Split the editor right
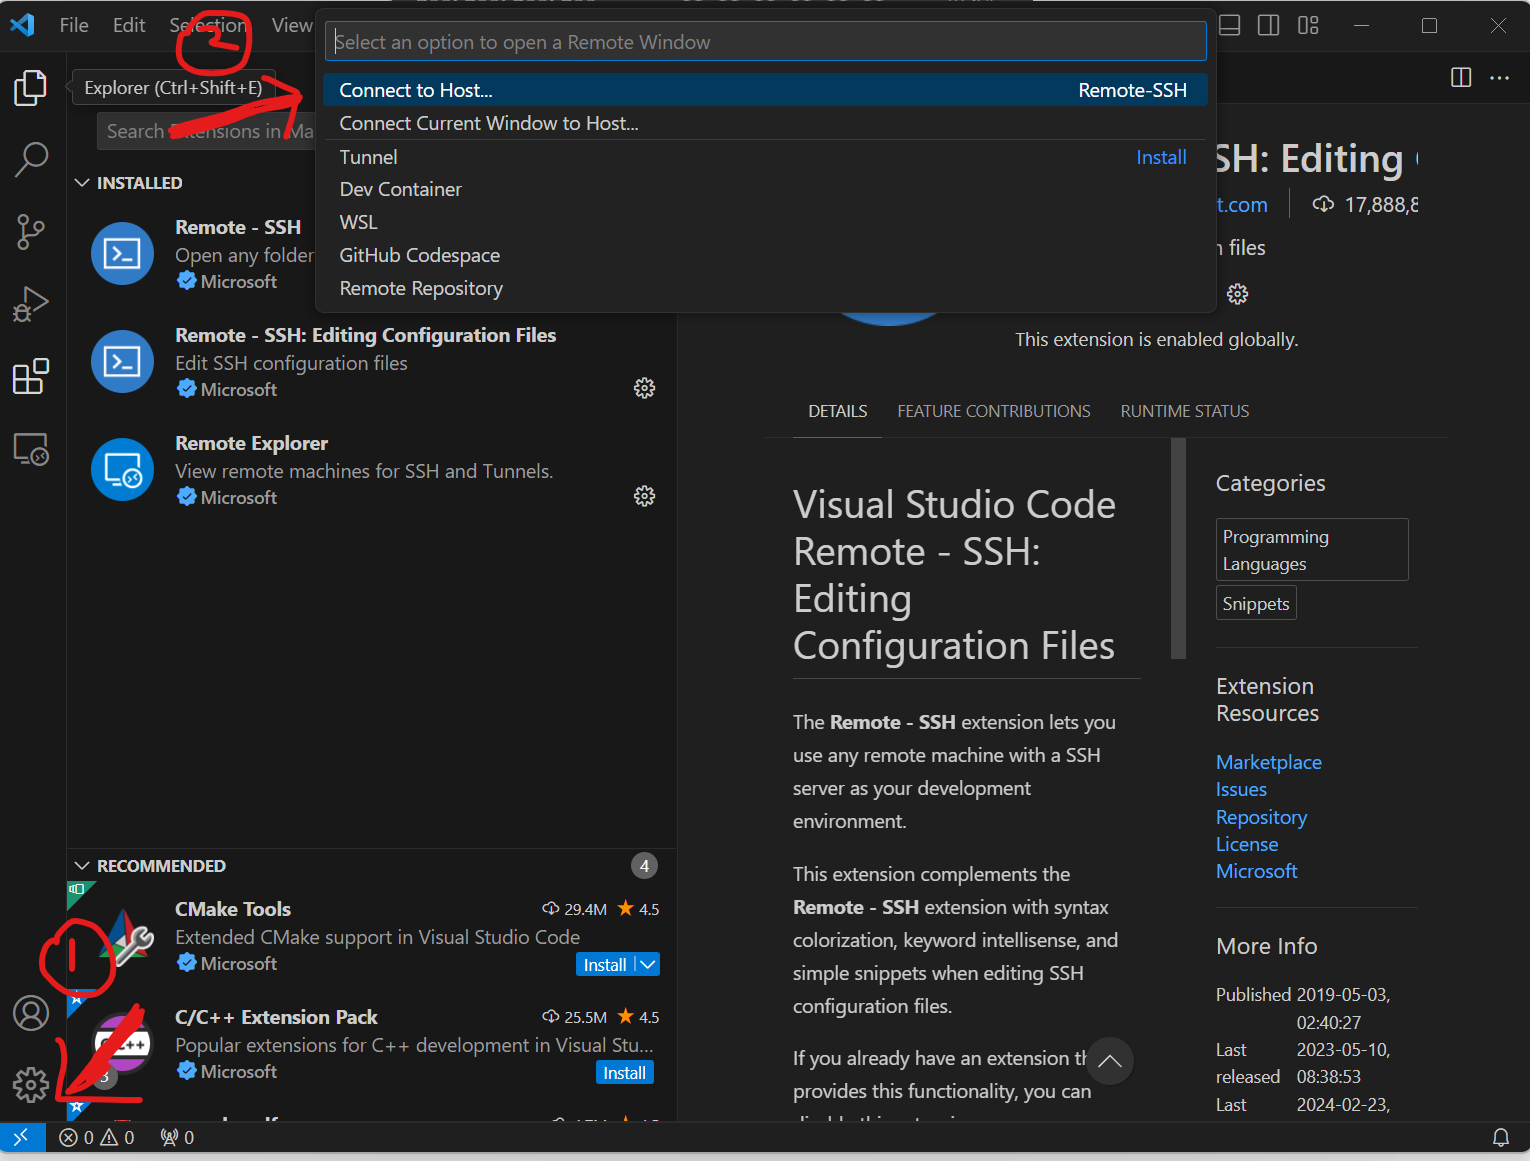Screen dimensions: 1530x1161 click(x=1461, y=77)
